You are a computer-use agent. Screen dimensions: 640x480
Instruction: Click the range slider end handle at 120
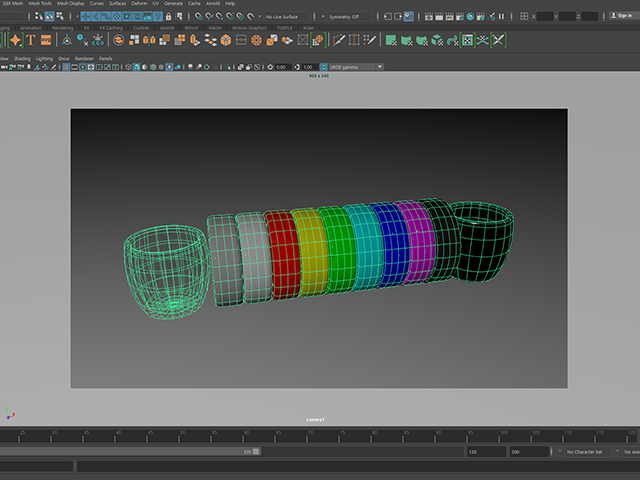tap(256, 451)
